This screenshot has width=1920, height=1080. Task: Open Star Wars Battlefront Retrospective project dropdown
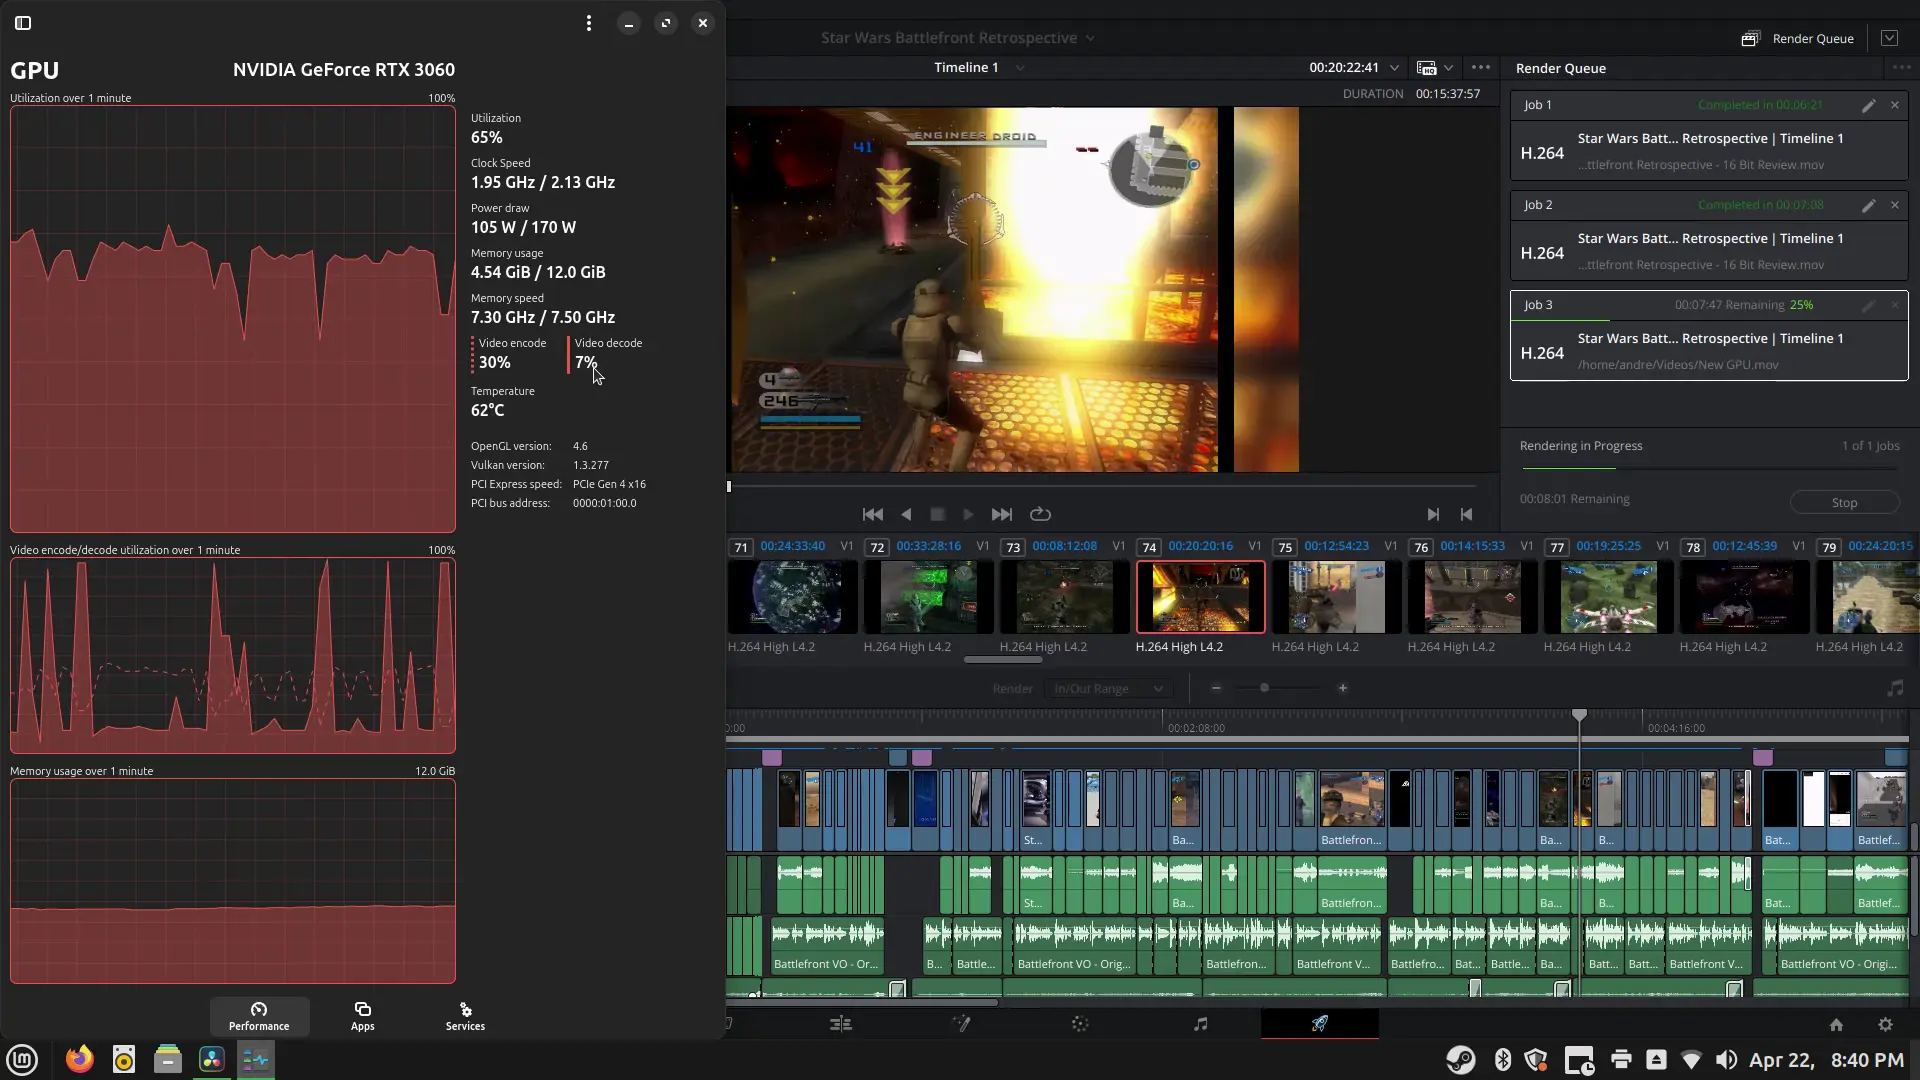[957, 38]
